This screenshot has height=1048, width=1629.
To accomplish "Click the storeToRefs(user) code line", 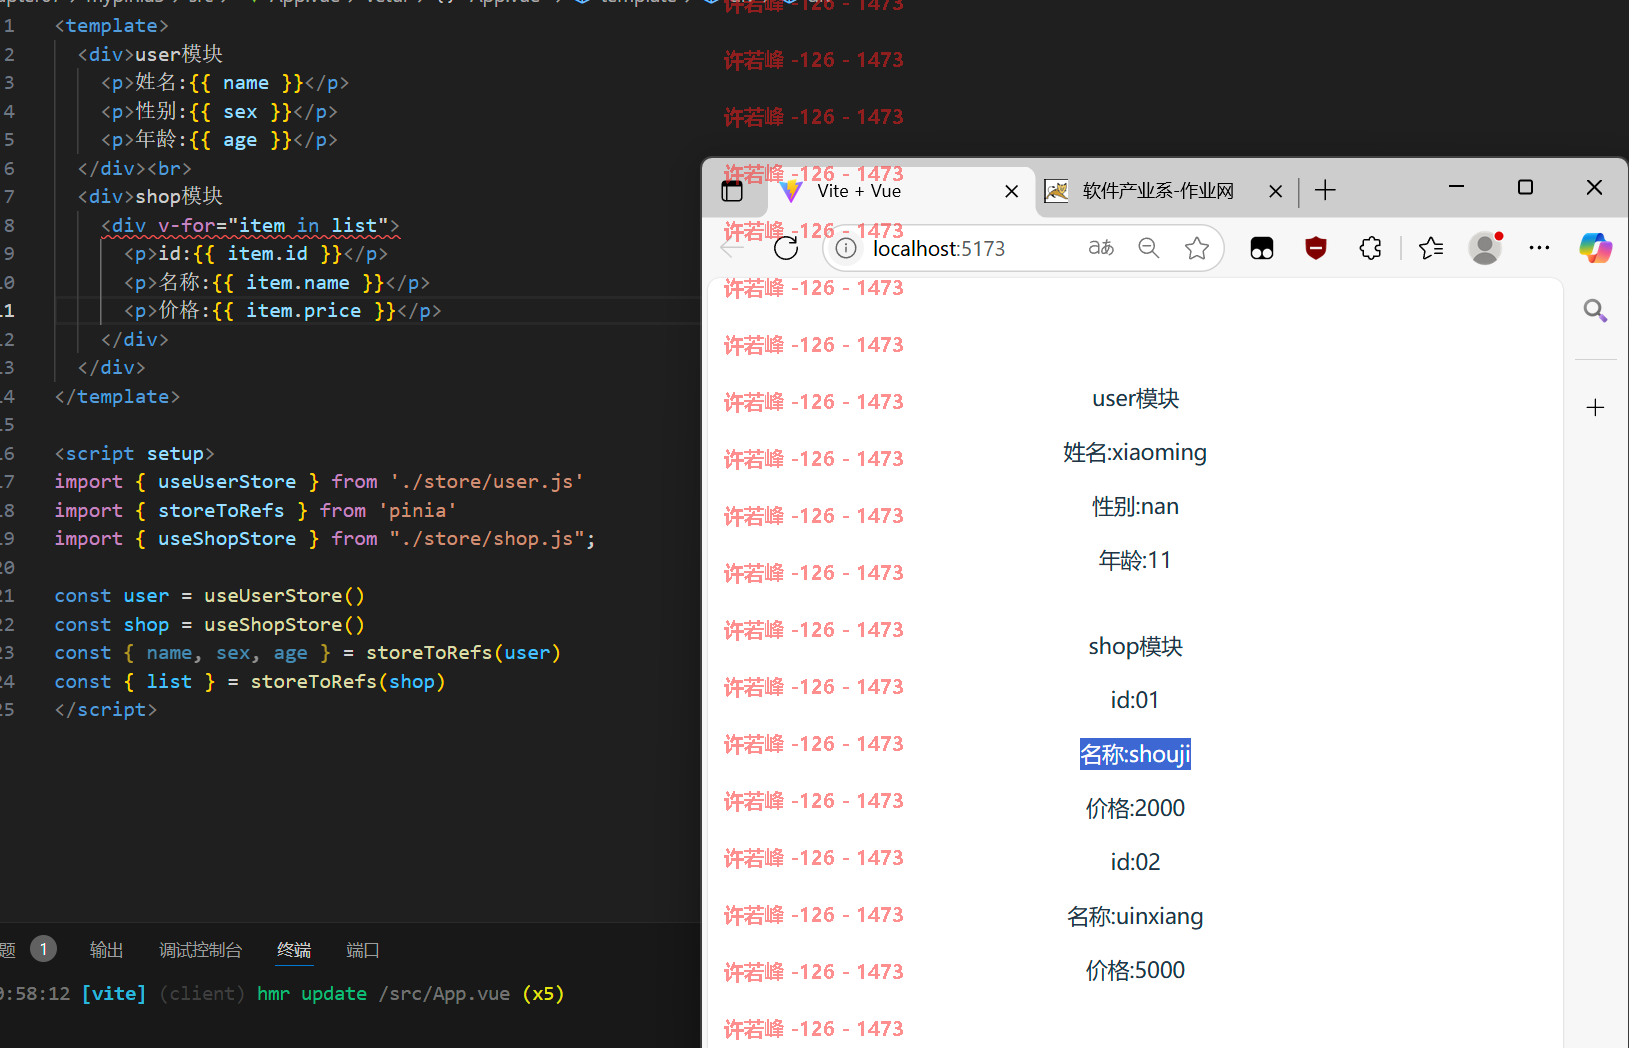I will click(x=308, y=653).
